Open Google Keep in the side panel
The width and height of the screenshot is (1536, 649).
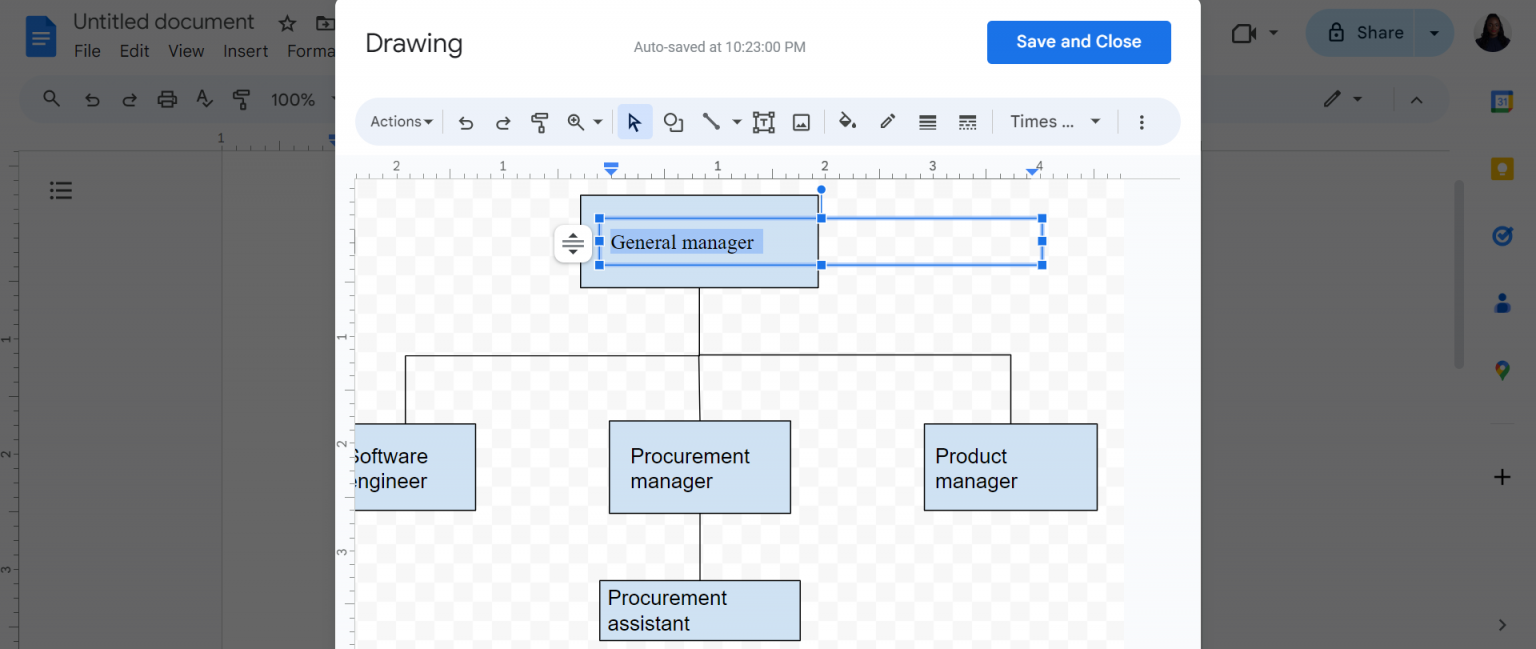pyautogui.click(x=1502, y=168)
